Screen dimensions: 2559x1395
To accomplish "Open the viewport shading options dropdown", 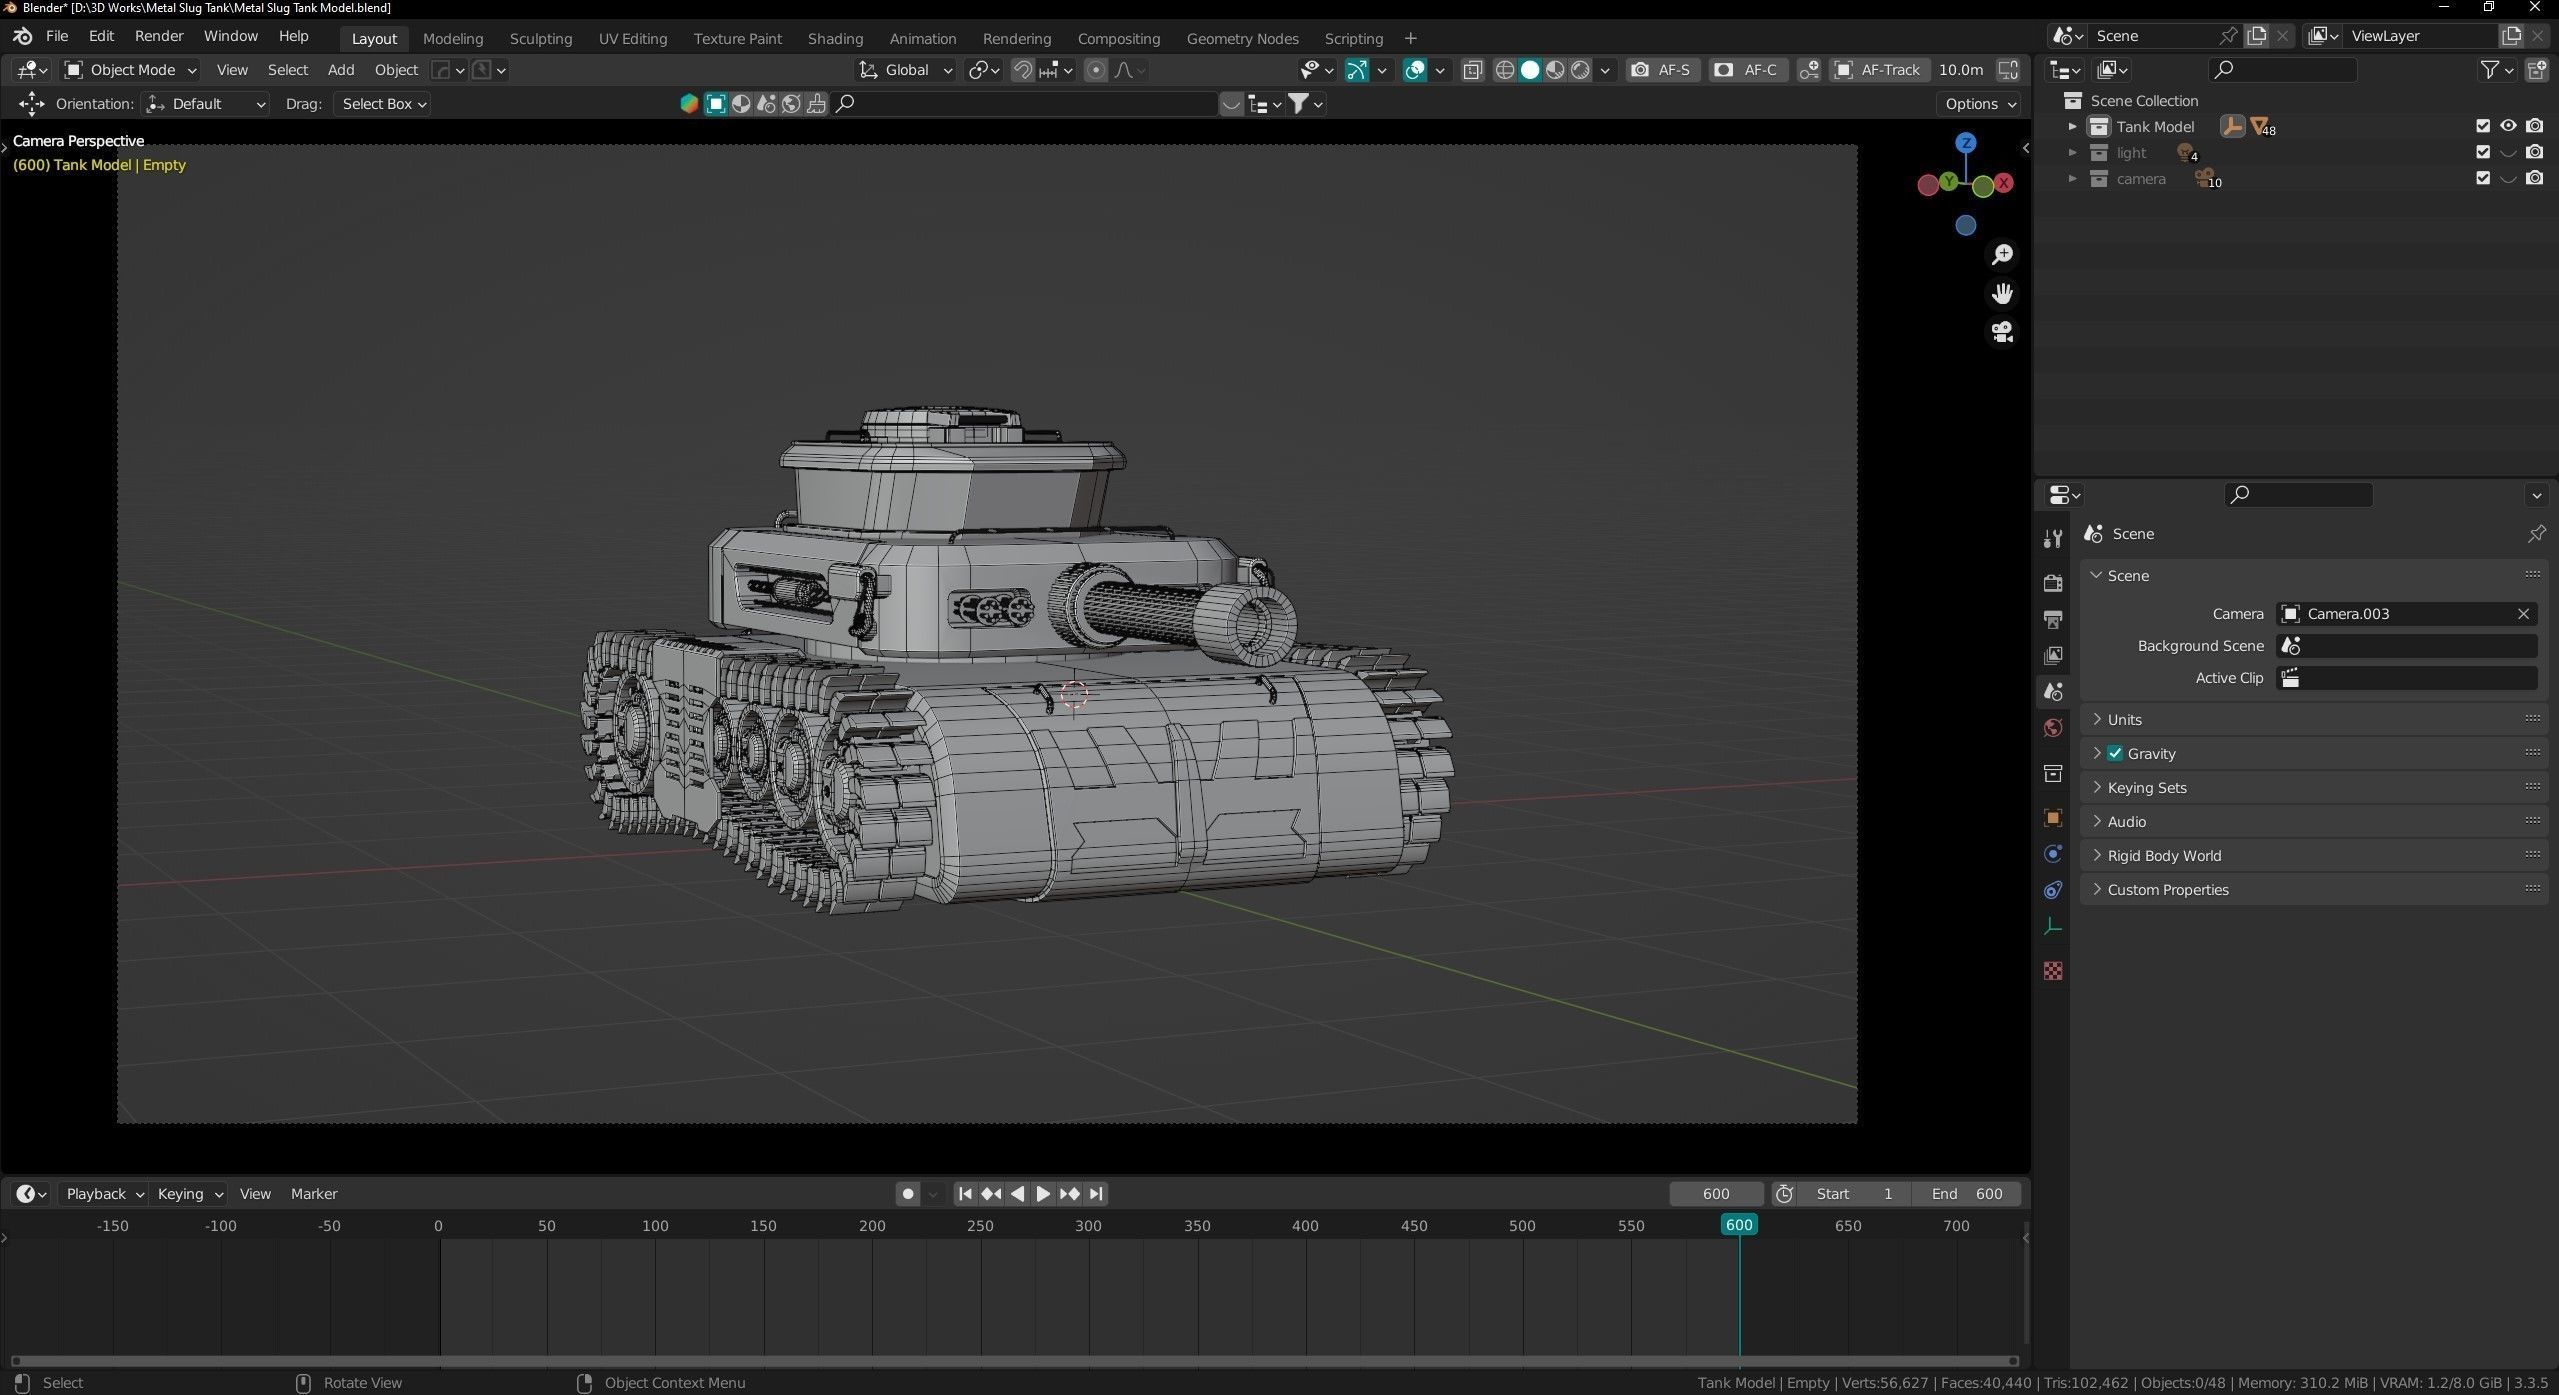I will pos(1605,70).
